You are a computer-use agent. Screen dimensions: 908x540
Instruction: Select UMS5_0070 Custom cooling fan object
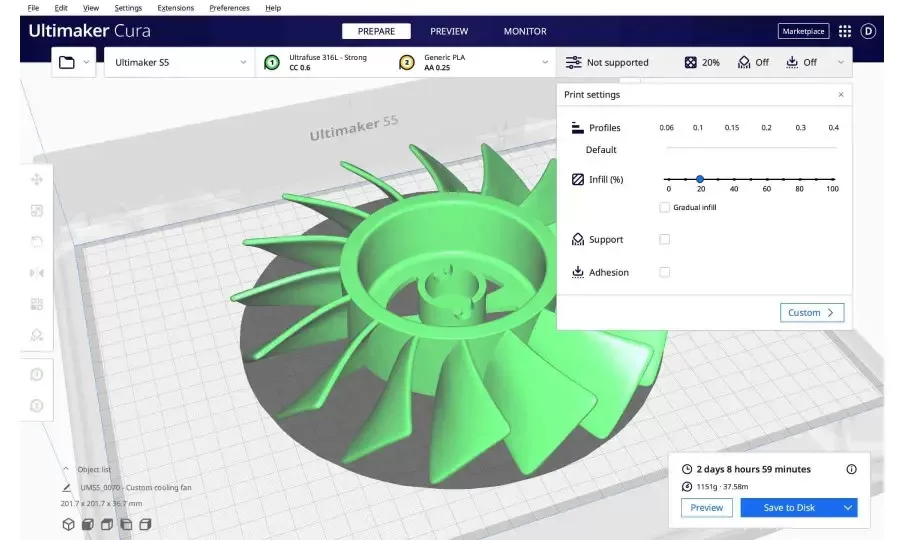[136, 487]
